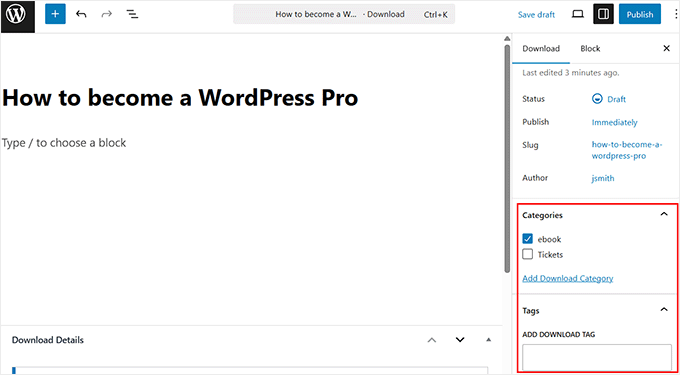The image size is (680, 375).
Task: Open the block inserter plus button
Action: coord(55,14)
